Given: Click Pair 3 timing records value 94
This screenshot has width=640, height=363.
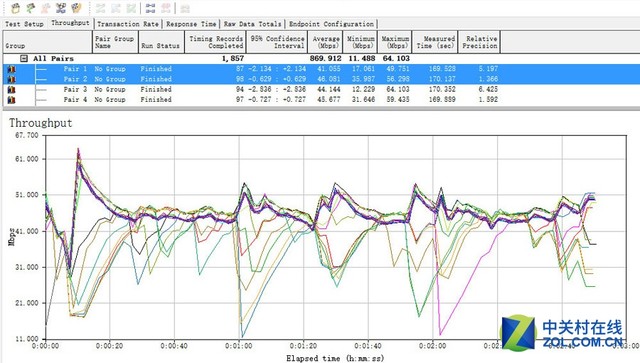Looking at the screenshot, I should pos(240,89).
